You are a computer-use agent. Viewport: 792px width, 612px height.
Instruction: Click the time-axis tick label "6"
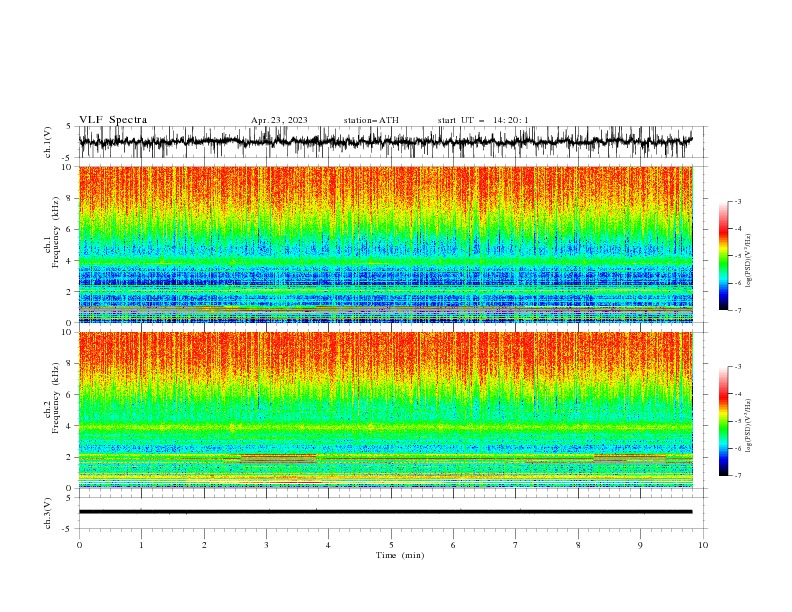[453, 545]
